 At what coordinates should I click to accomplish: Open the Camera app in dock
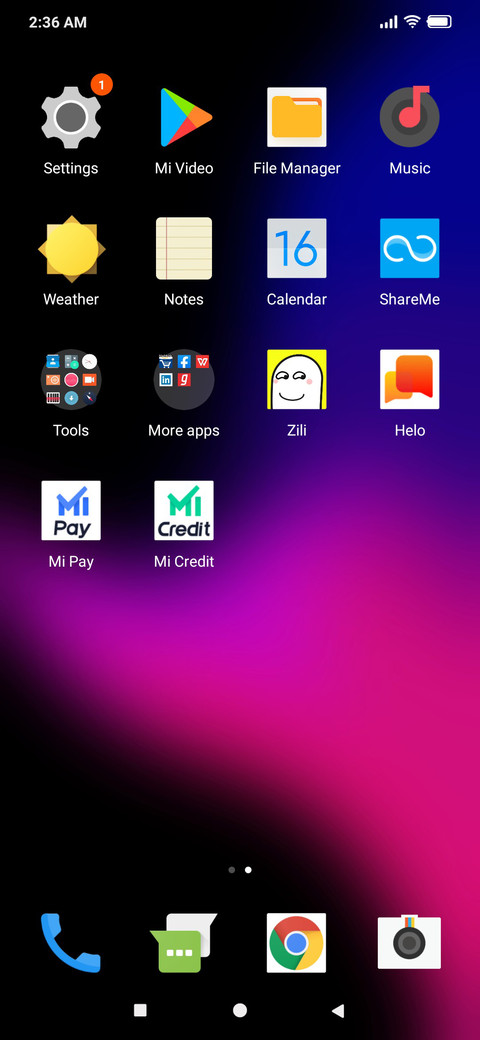(x=409, y=942)
